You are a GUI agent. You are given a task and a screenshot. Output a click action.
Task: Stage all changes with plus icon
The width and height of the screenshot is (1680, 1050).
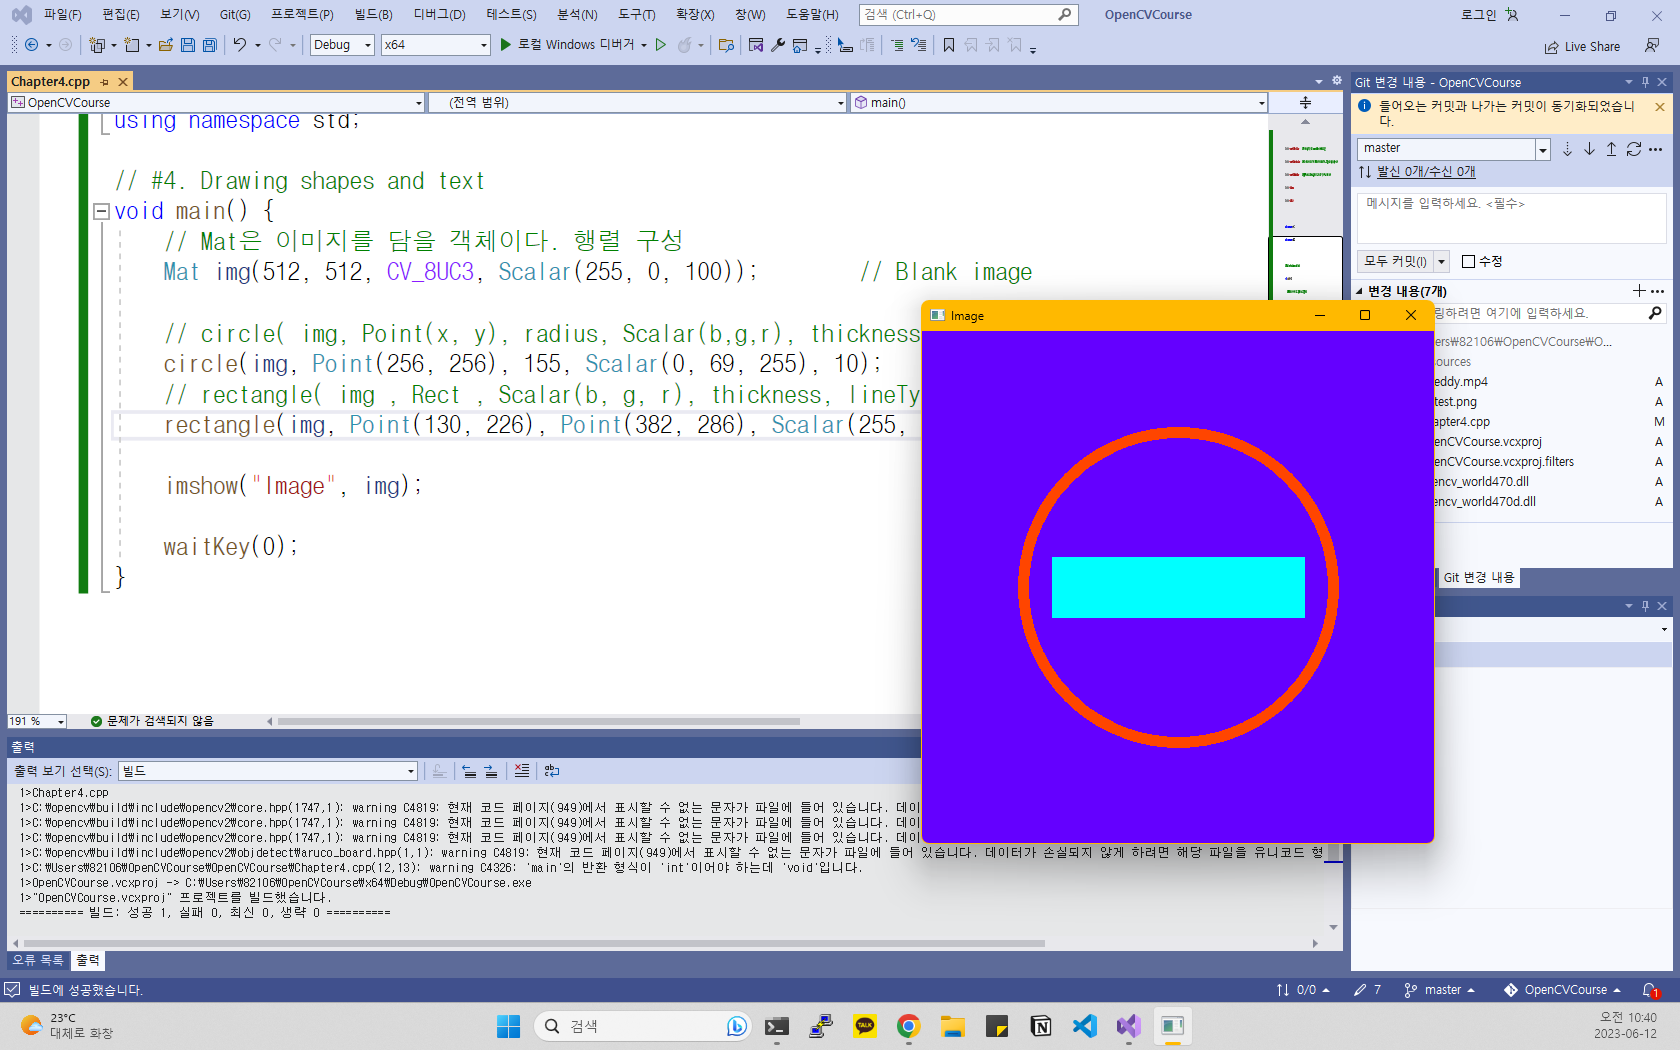tap(1639, 291)
